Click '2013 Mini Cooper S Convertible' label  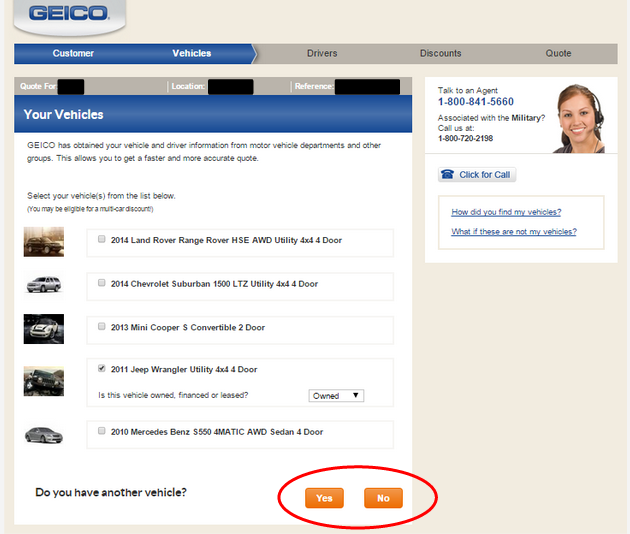pyautogui.click(x=188, y=327)
